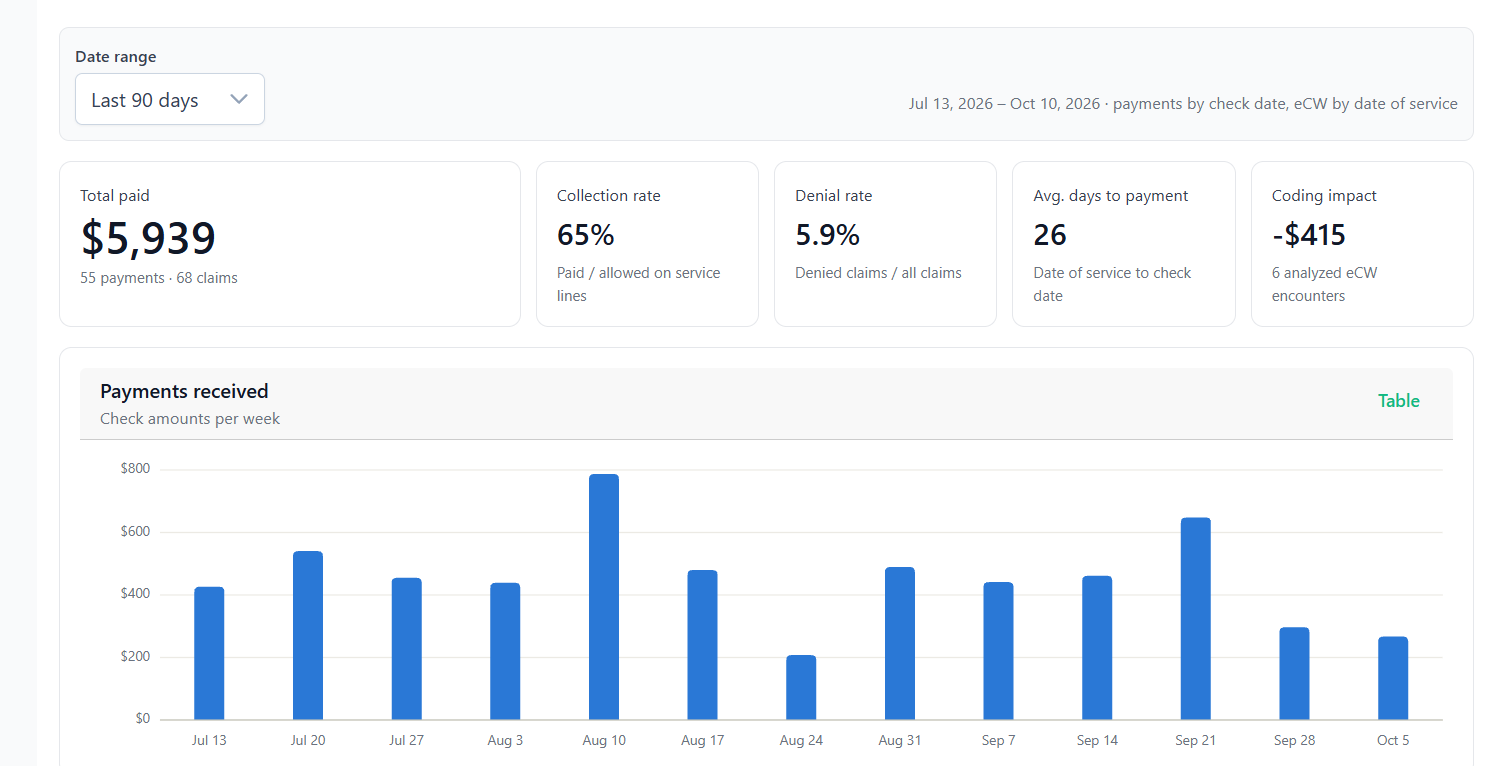Click the tallest bar for Aug 10

(x=604, y=596)
